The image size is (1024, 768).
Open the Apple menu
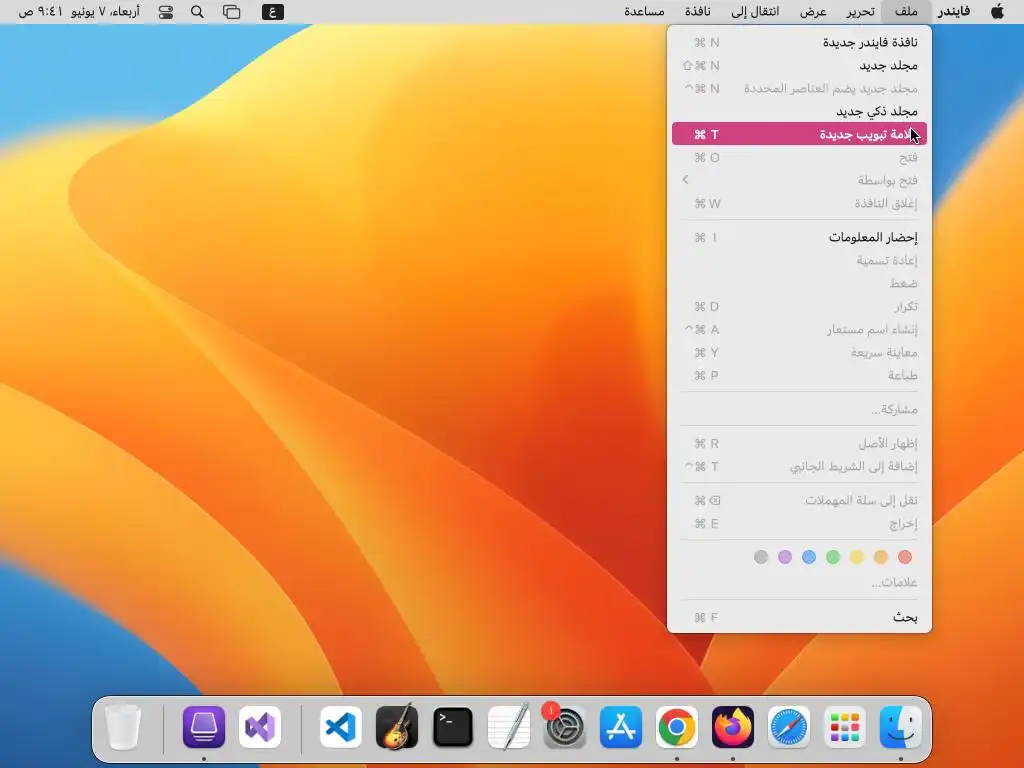click(x=997, y=12)
